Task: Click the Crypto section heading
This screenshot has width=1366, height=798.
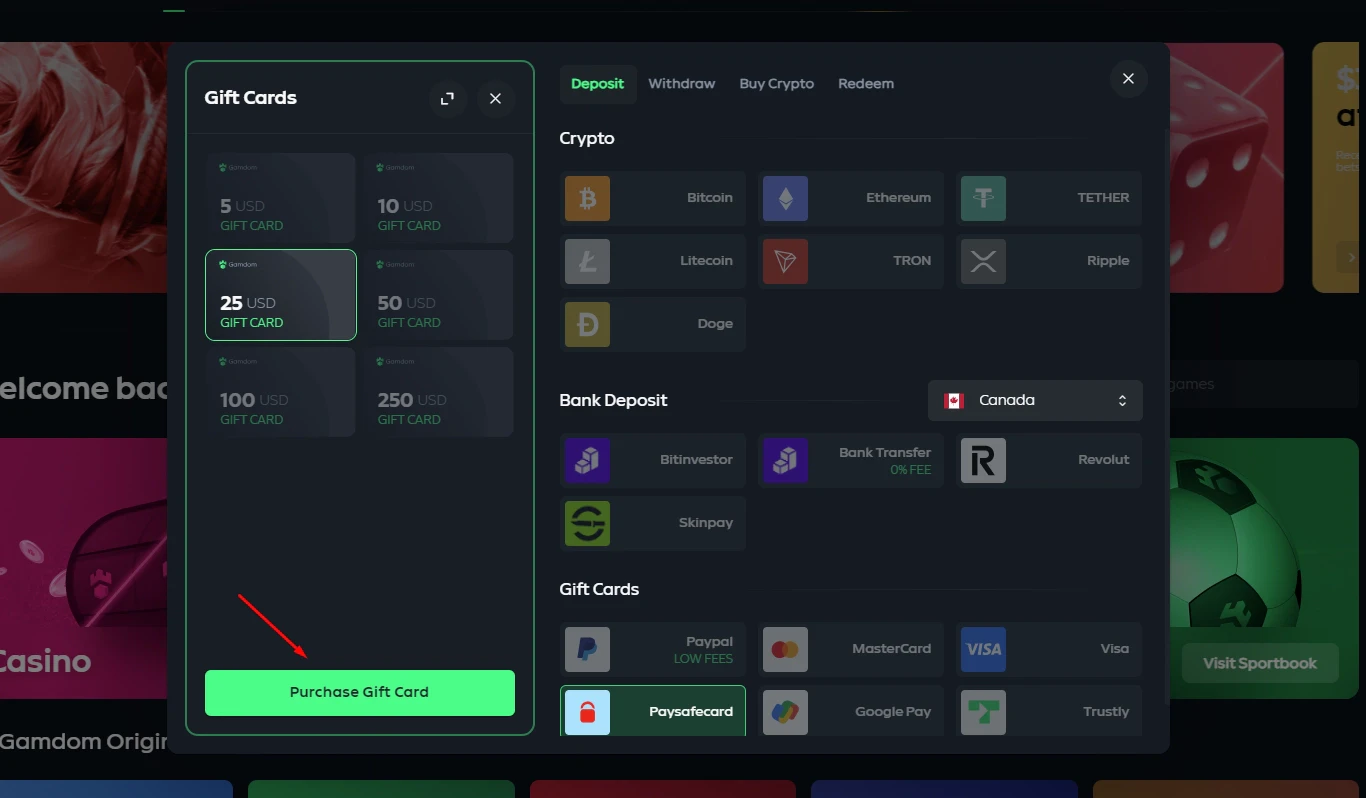Action: tap(587, 139)
